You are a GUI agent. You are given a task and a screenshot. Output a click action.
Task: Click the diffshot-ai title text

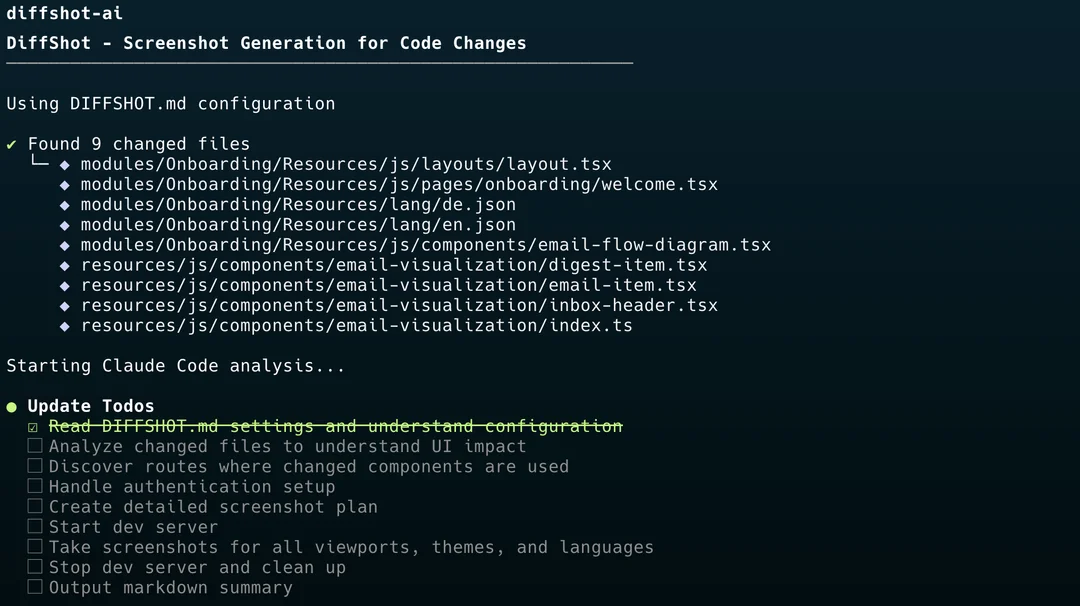tap(65, 13)
